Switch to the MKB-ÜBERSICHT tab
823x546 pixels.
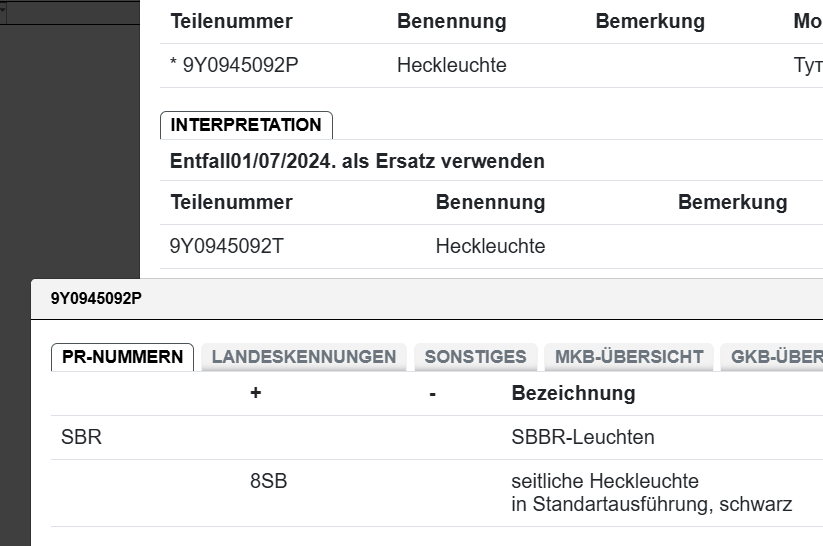click(x=629, y=357)
